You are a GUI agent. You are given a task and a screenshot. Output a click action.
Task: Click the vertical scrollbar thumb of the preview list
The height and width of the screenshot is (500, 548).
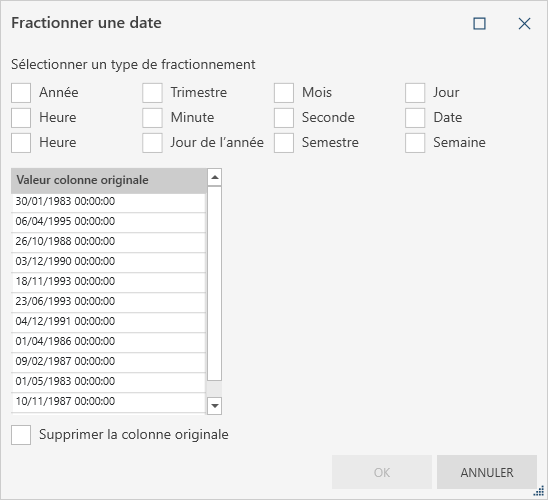[x=215, y=283]
